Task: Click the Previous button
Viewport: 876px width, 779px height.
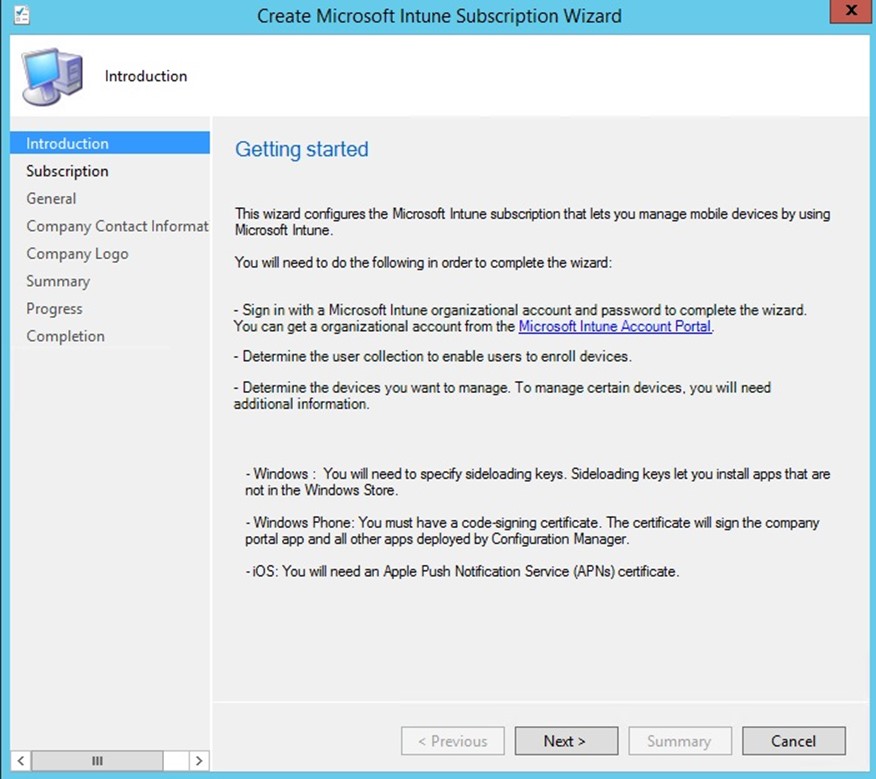Action: 452,741
